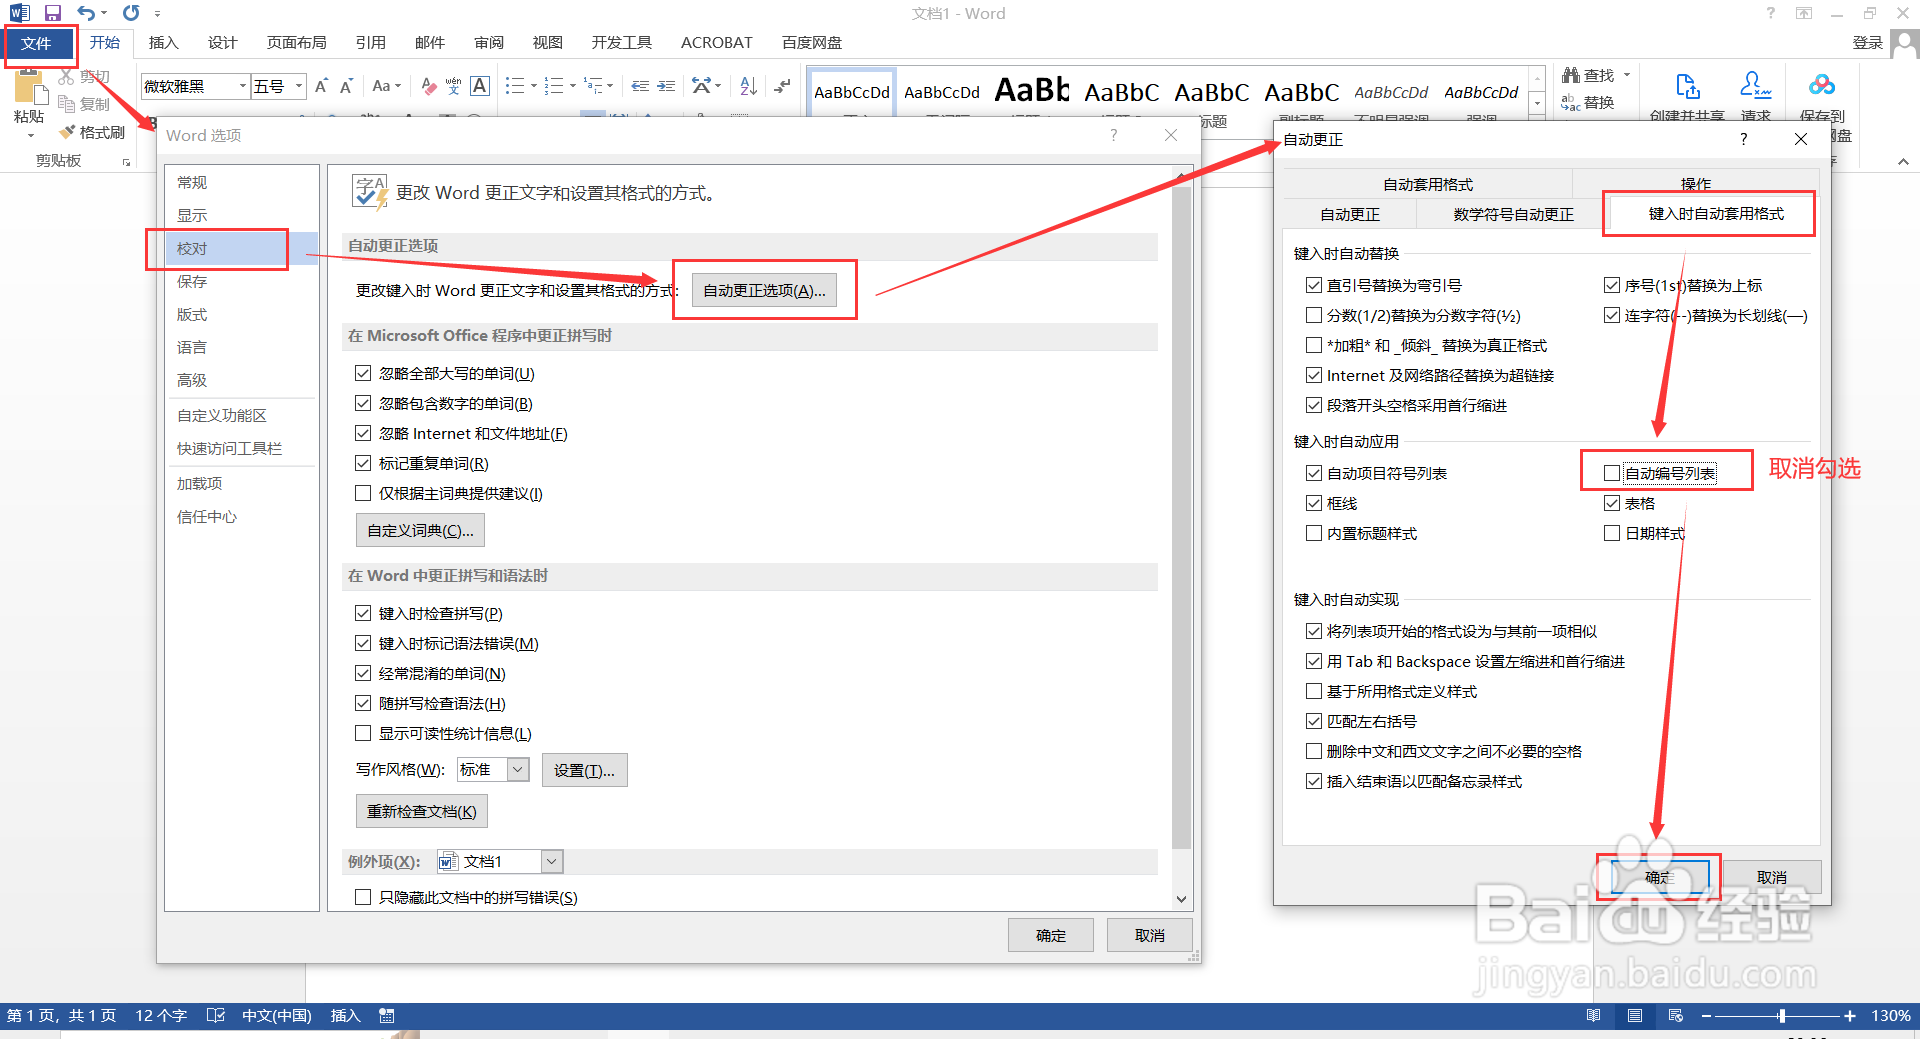Open the font size 五号 dropdown
The image size is (1920, 1039).
(298, 86)
